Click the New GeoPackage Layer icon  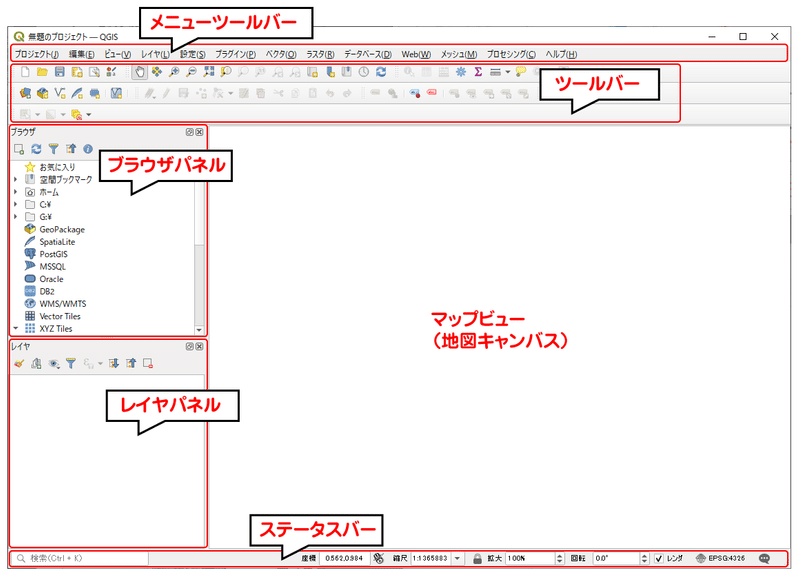(x=42, y=93)
